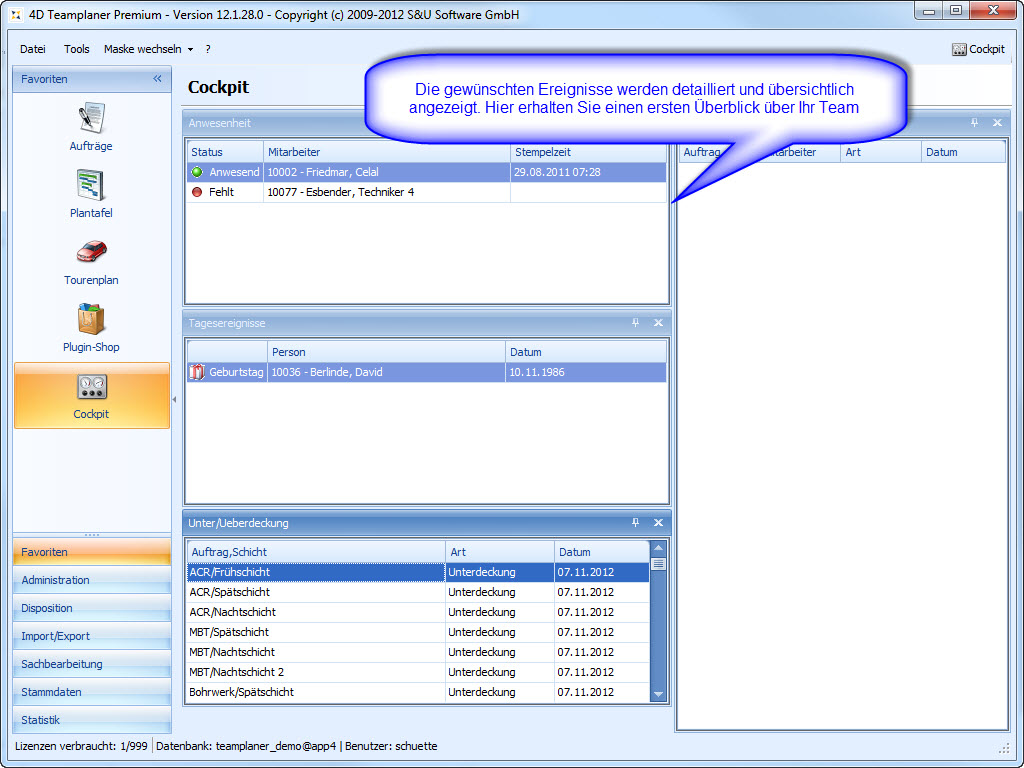This screenshot has width=1024, height=768.
Task: Open the Datei menu
Action: tap(33, 49)
